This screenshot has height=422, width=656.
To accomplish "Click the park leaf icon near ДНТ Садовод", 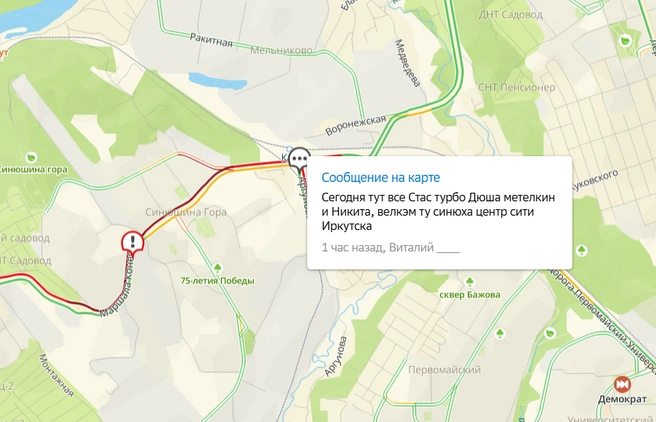I will pos(625,41).
